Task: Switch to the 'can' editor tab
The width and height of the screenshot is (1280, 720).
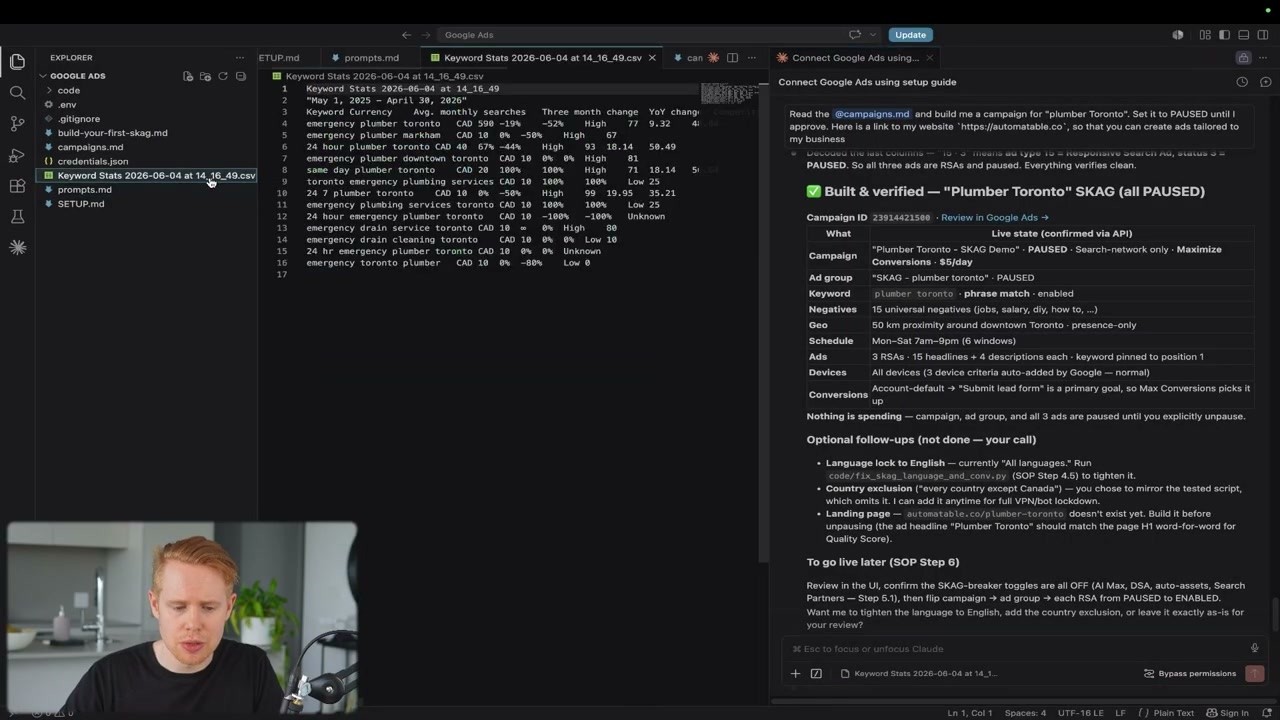Action: (688, 58)
